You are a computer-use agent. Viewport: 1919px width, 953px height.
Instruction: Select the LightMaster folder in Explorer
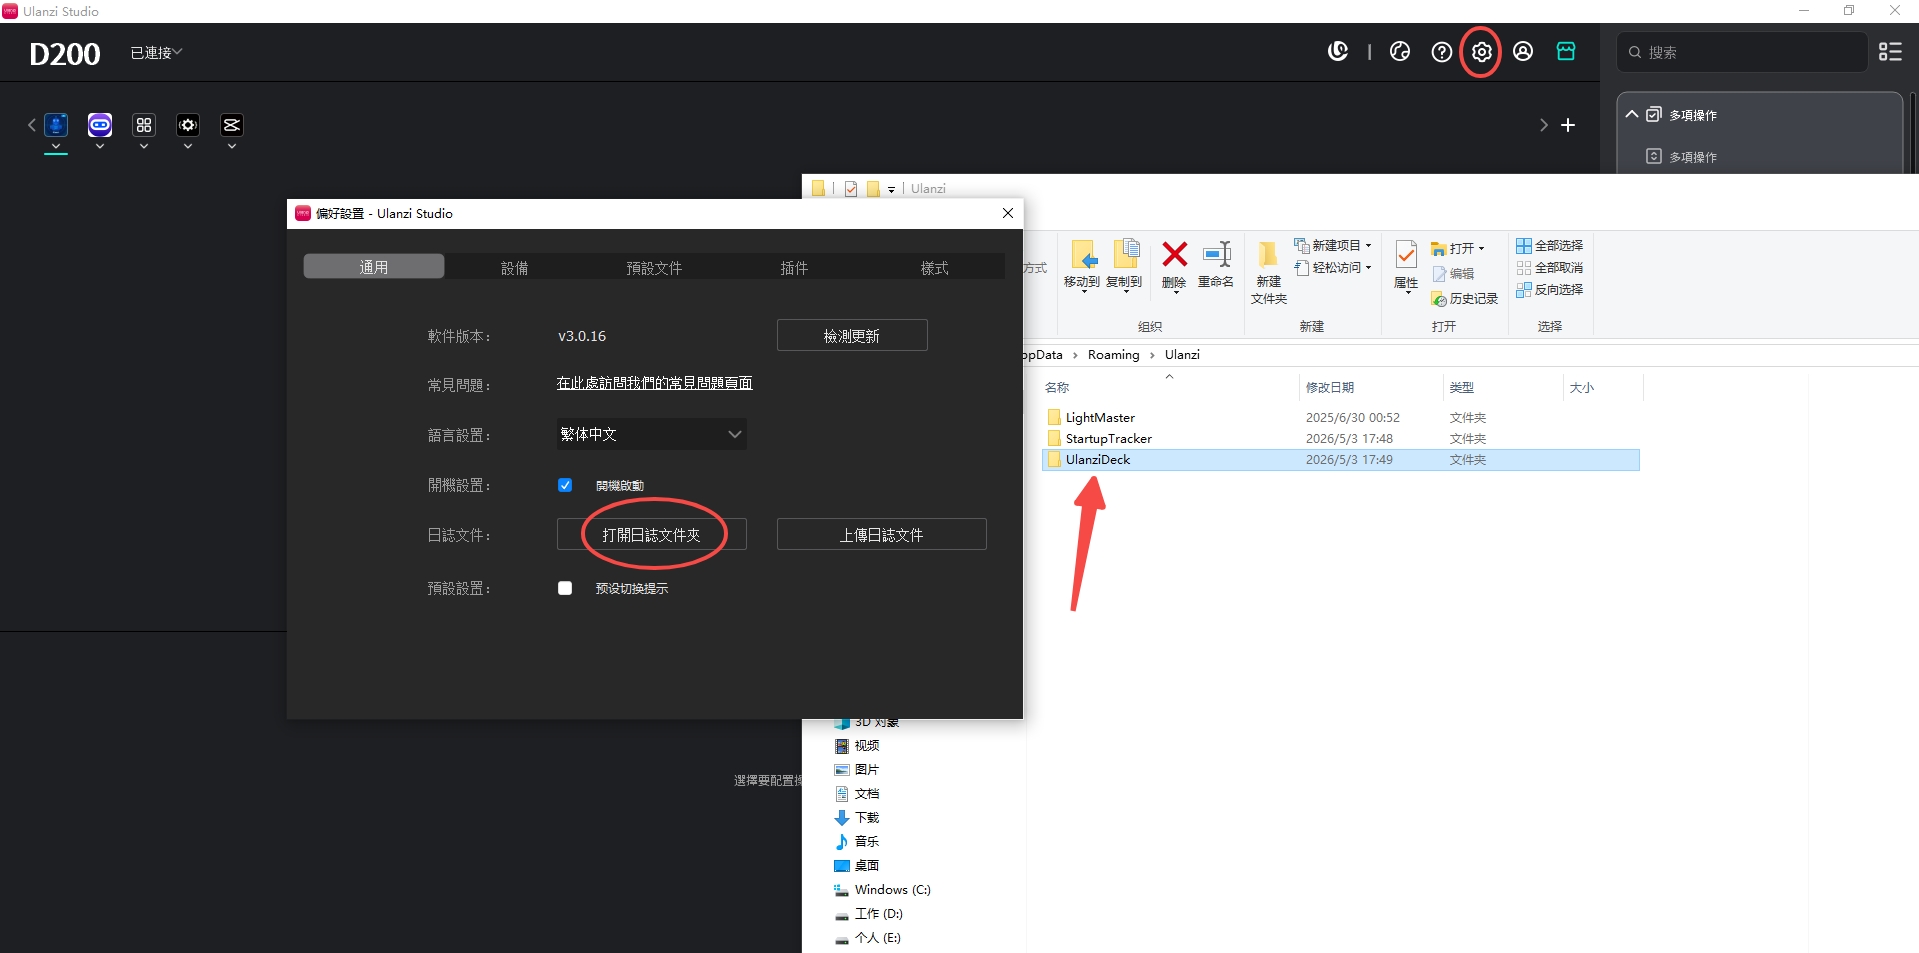1340,417
